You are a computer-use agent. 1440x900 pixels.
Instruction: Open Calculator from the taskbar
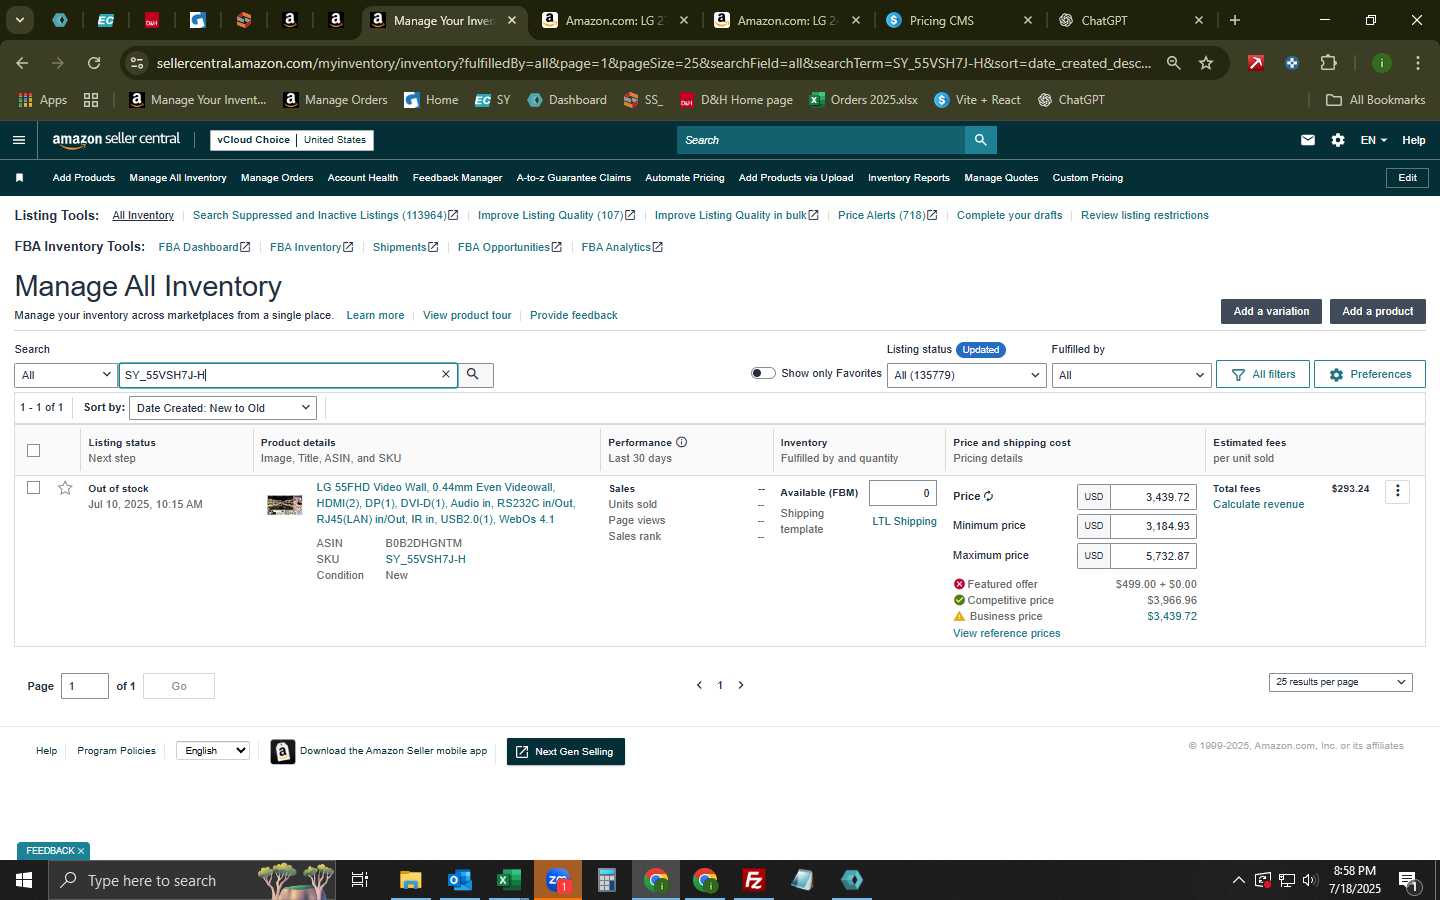607,880
